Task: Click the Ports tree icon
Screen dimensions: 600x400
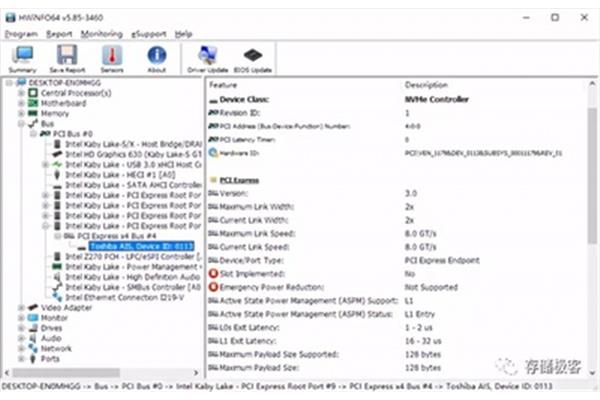Action: [33, 359]
